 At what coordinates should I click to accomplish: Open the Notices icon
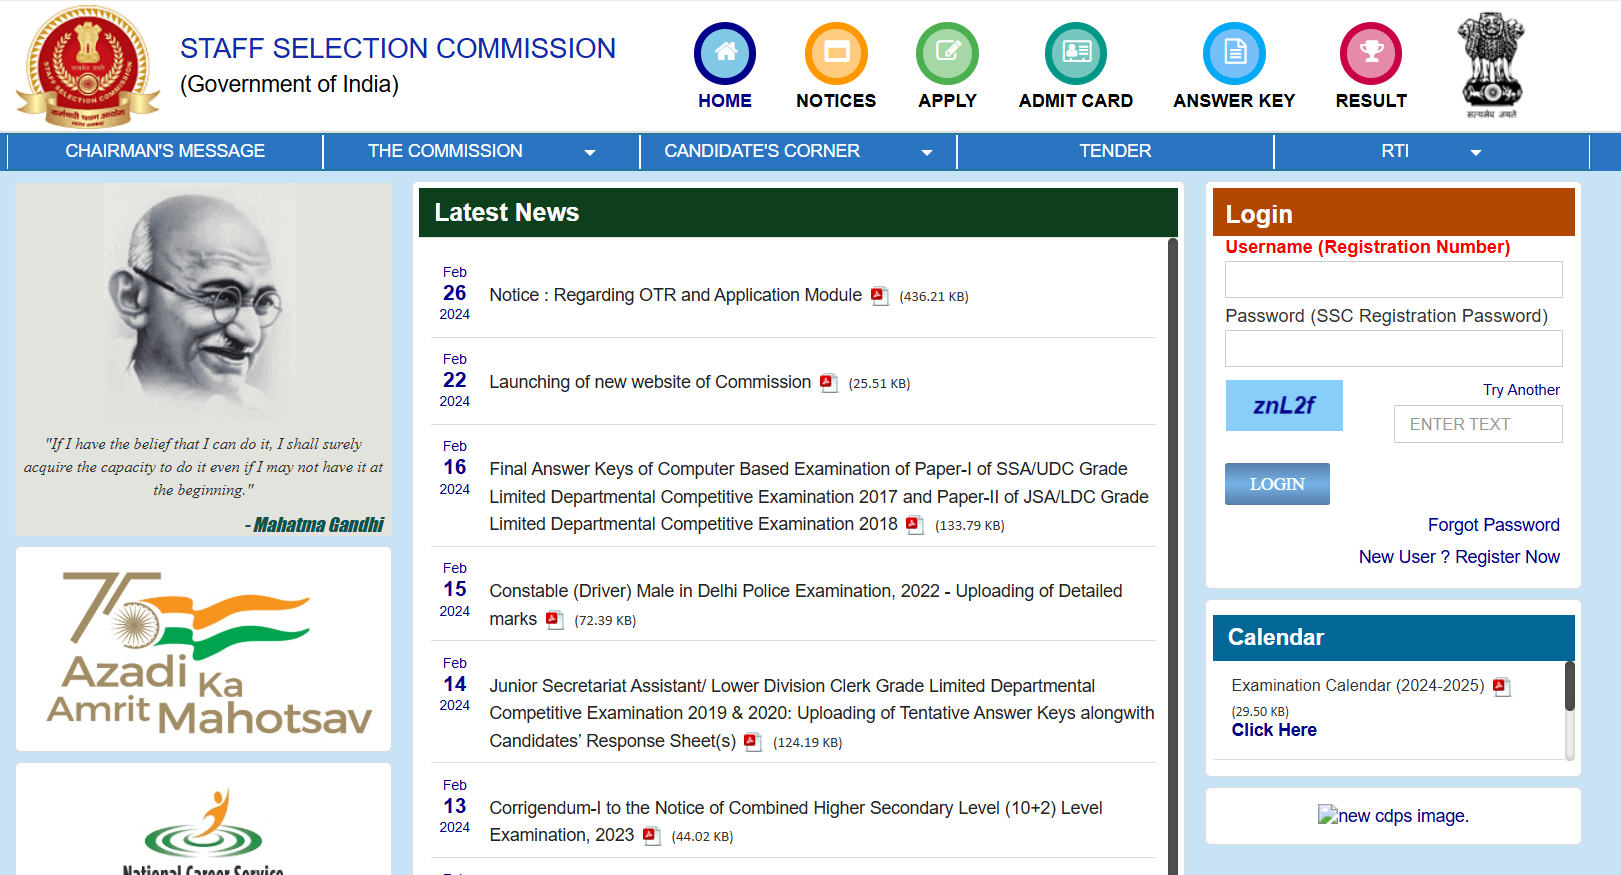click(836, 53)
